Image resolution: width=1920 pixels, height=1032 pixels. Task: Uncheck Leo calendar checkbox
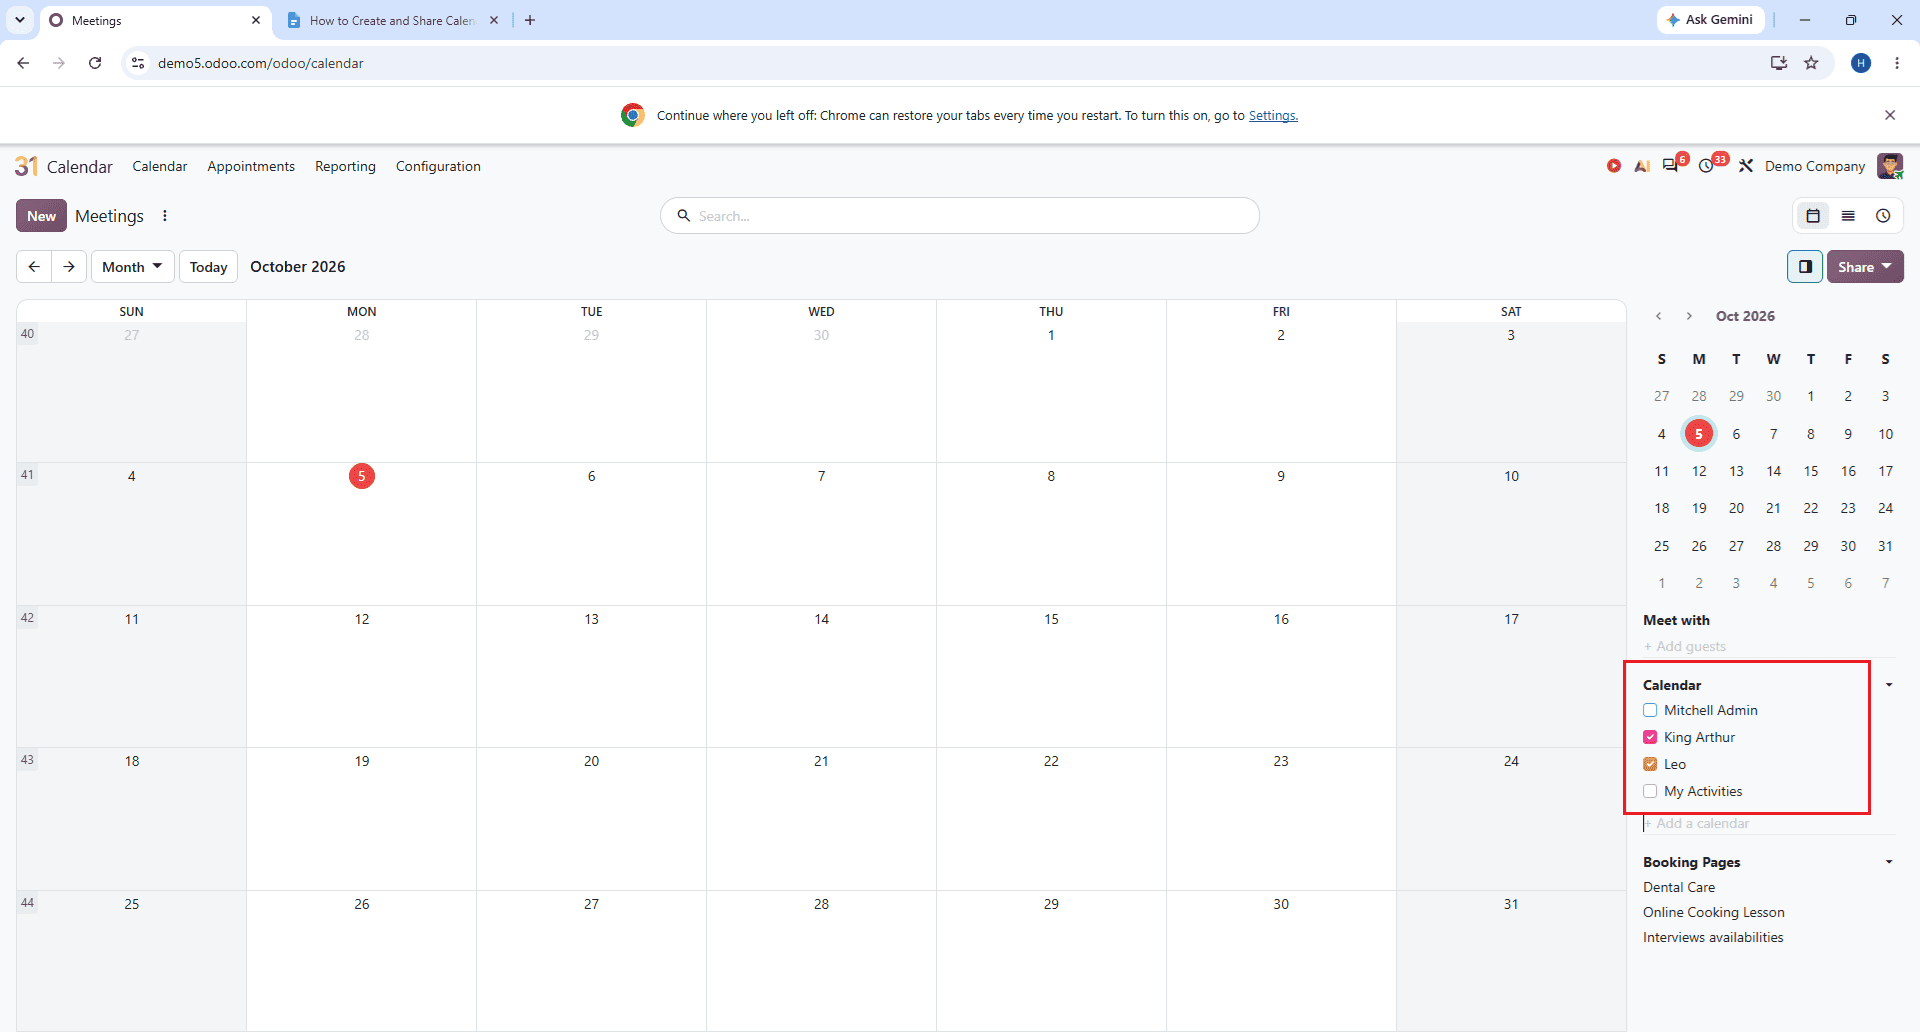coord(1650,764)
